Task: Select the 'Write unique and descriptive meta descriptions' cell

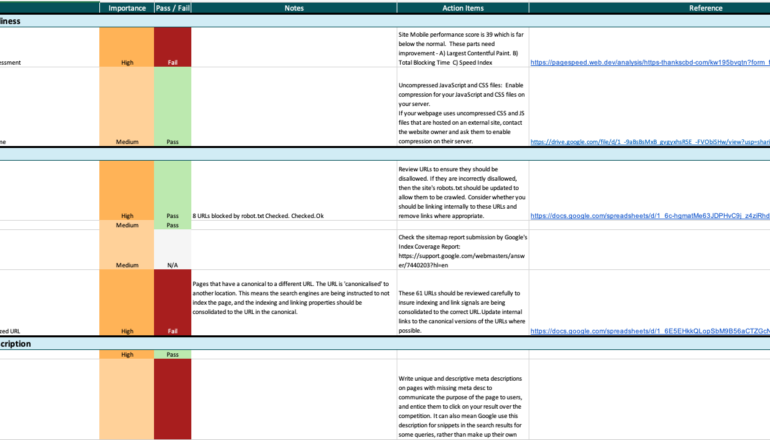Action: pyautogui.click(x=463, y=400)
